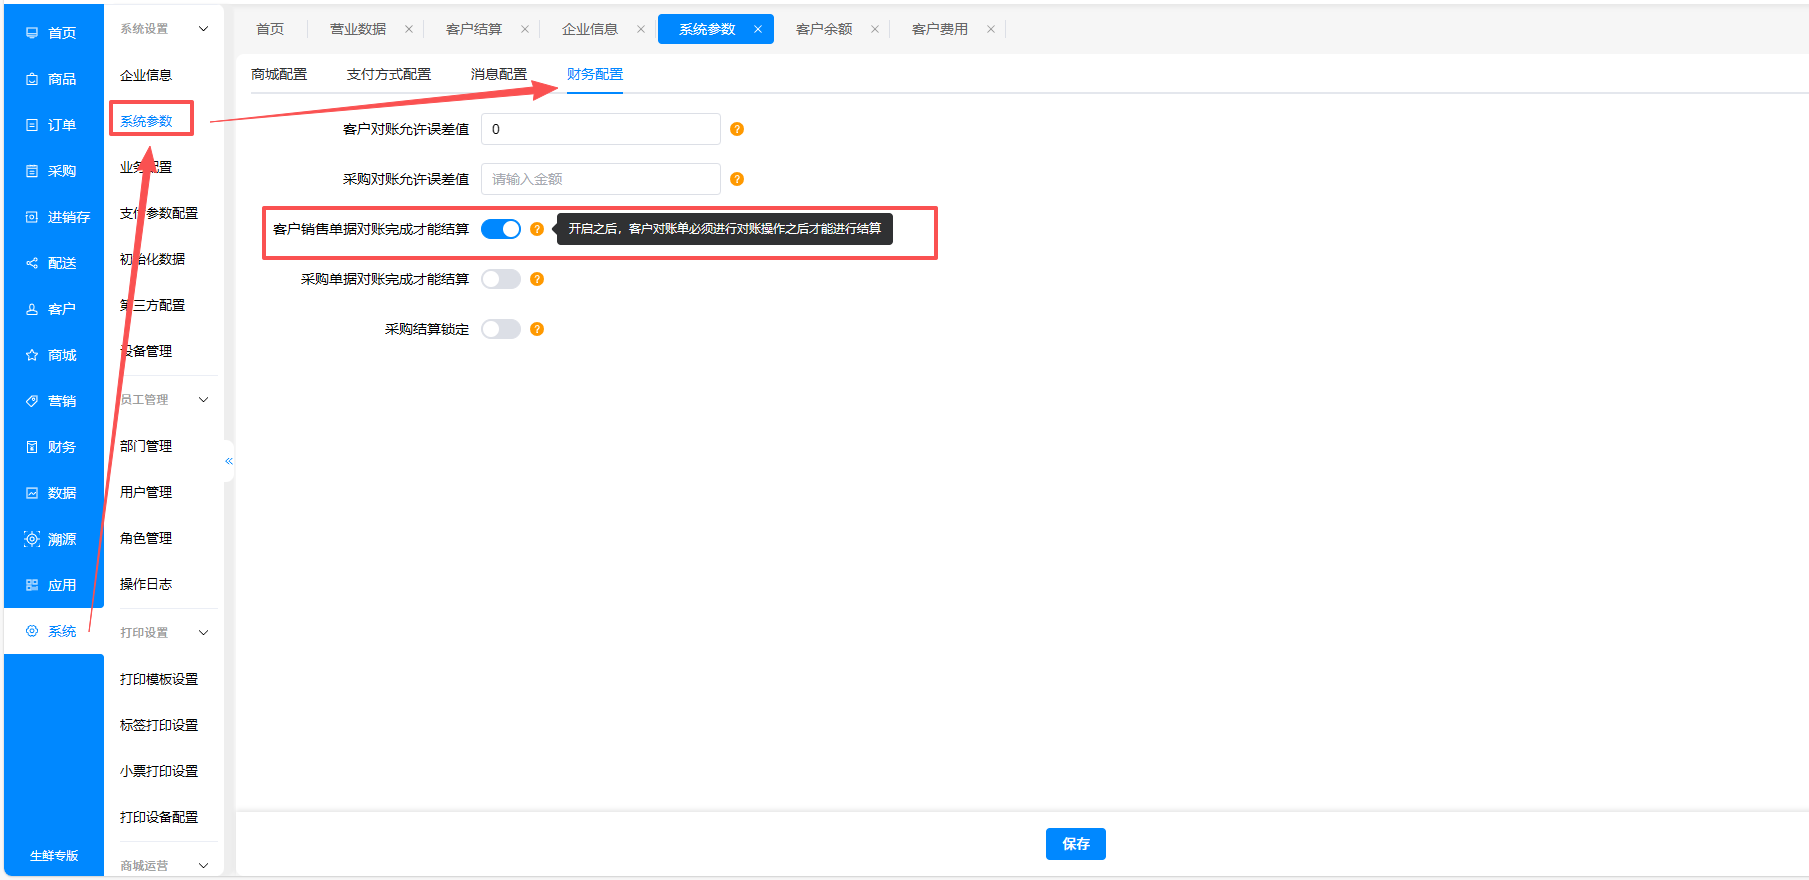The height and width of the screenshot is (880, 1809).
Task: Open the 应用 apps sidebar item
Action: click(x=52, y=585)
